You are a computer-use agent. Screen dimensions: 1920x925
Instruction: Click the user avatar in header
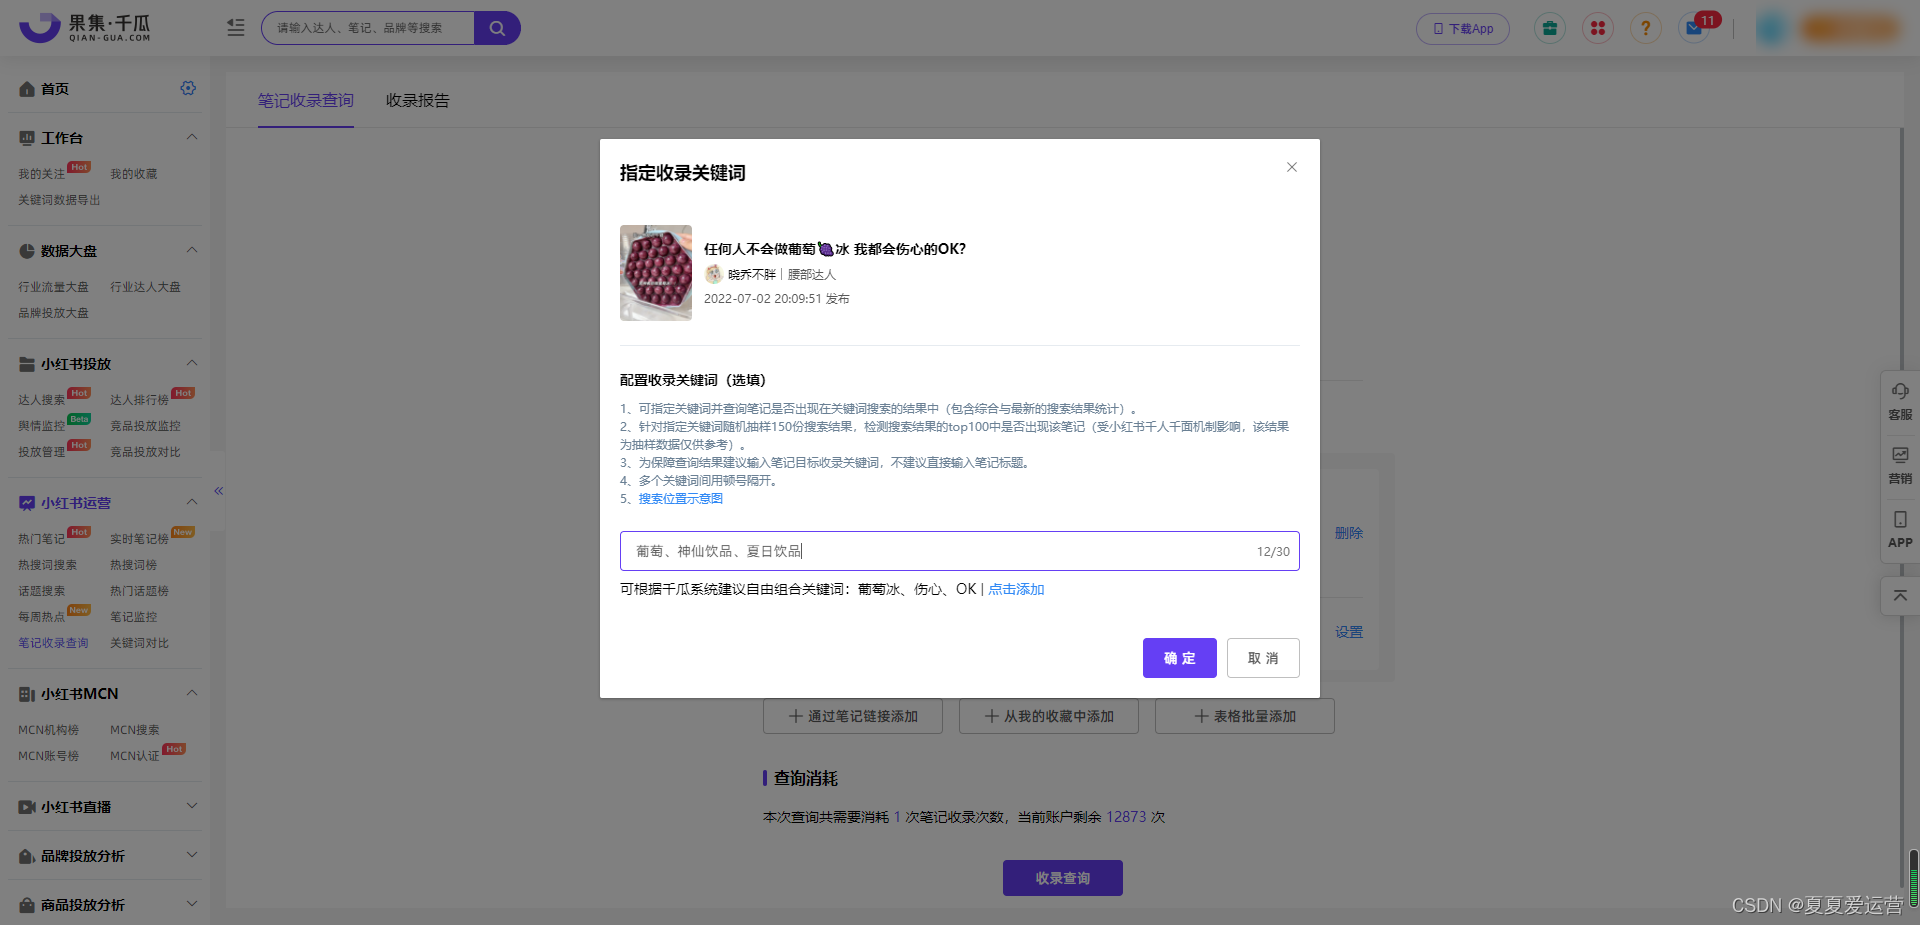[1771, 28]
